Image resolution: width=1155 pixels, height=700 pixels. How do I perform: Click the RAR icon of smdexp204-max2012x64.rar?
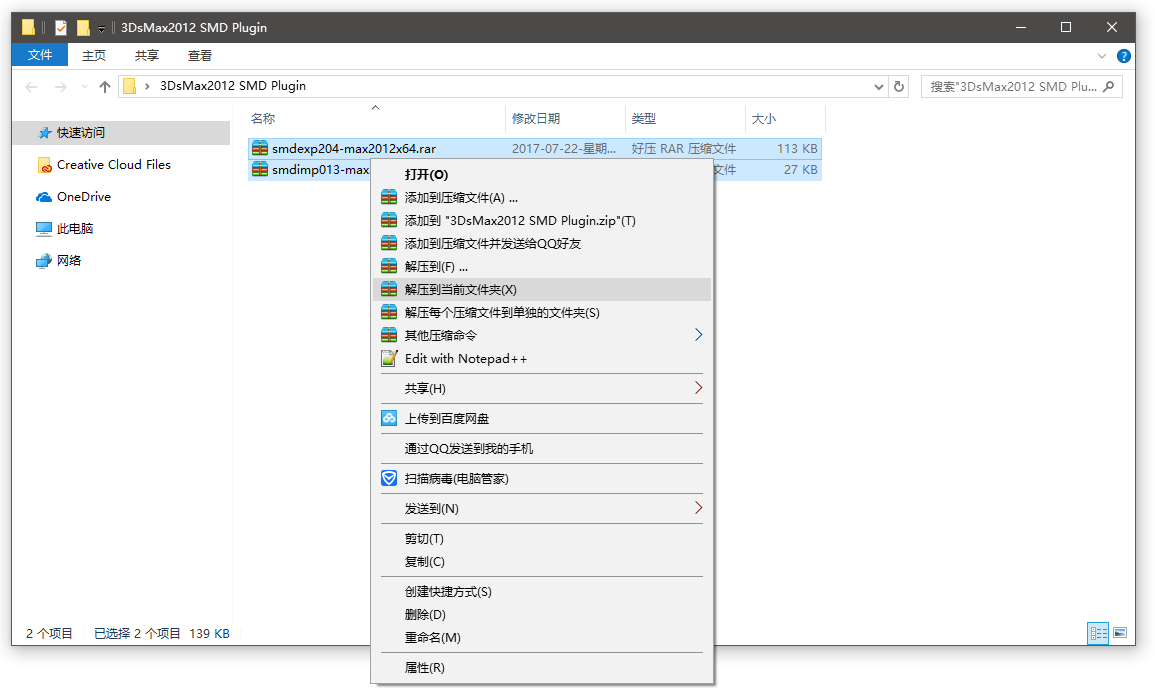coord(260,148)
